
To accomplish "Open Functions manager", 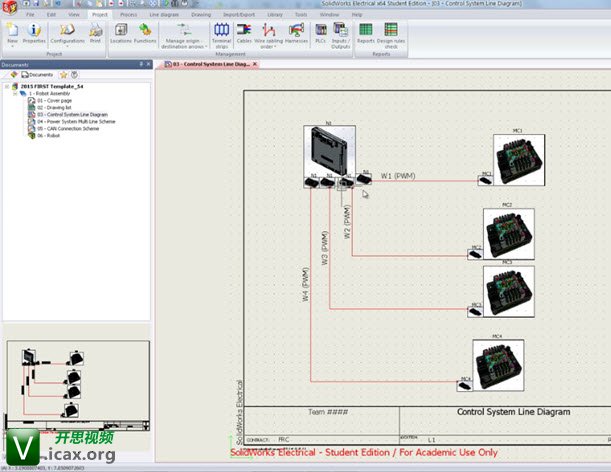I will point(145,34).
